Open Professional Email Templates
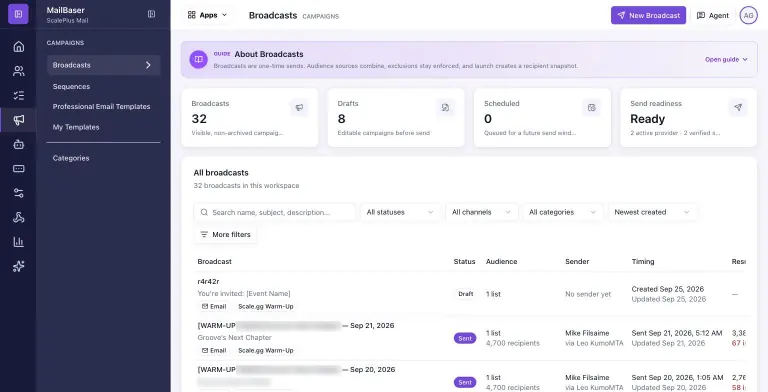This screenshot has width=768, height=392. 101,106
